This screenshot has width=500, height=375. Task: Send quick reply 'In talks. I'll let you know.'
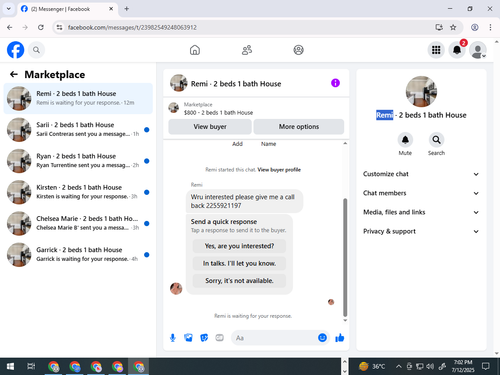click(x=239, y=263)
